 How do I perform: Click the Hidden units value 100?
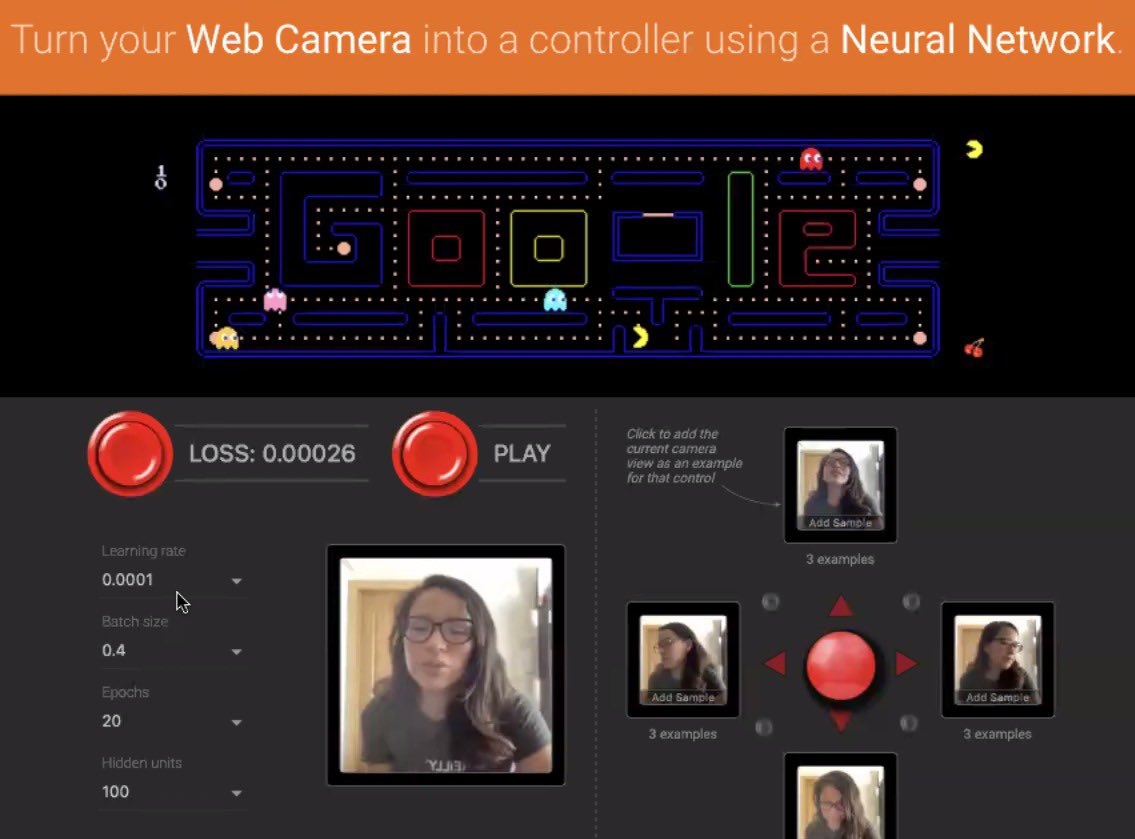coord(115,792)
